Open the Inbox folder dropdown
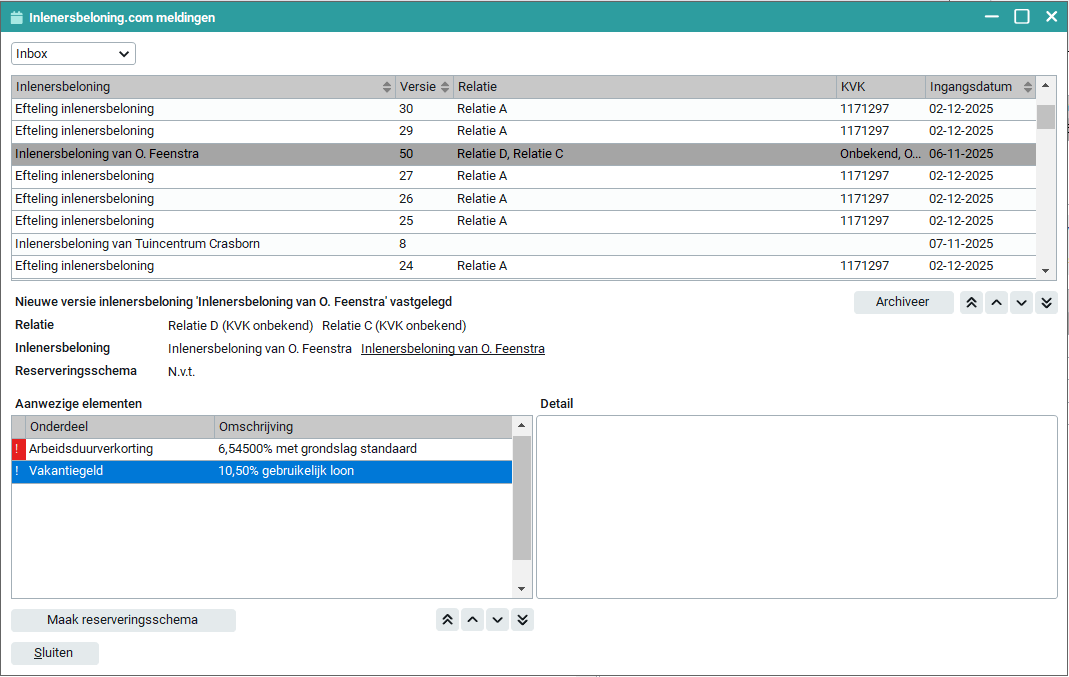This screenshot has width=1069, height=677. click(73, 54)
